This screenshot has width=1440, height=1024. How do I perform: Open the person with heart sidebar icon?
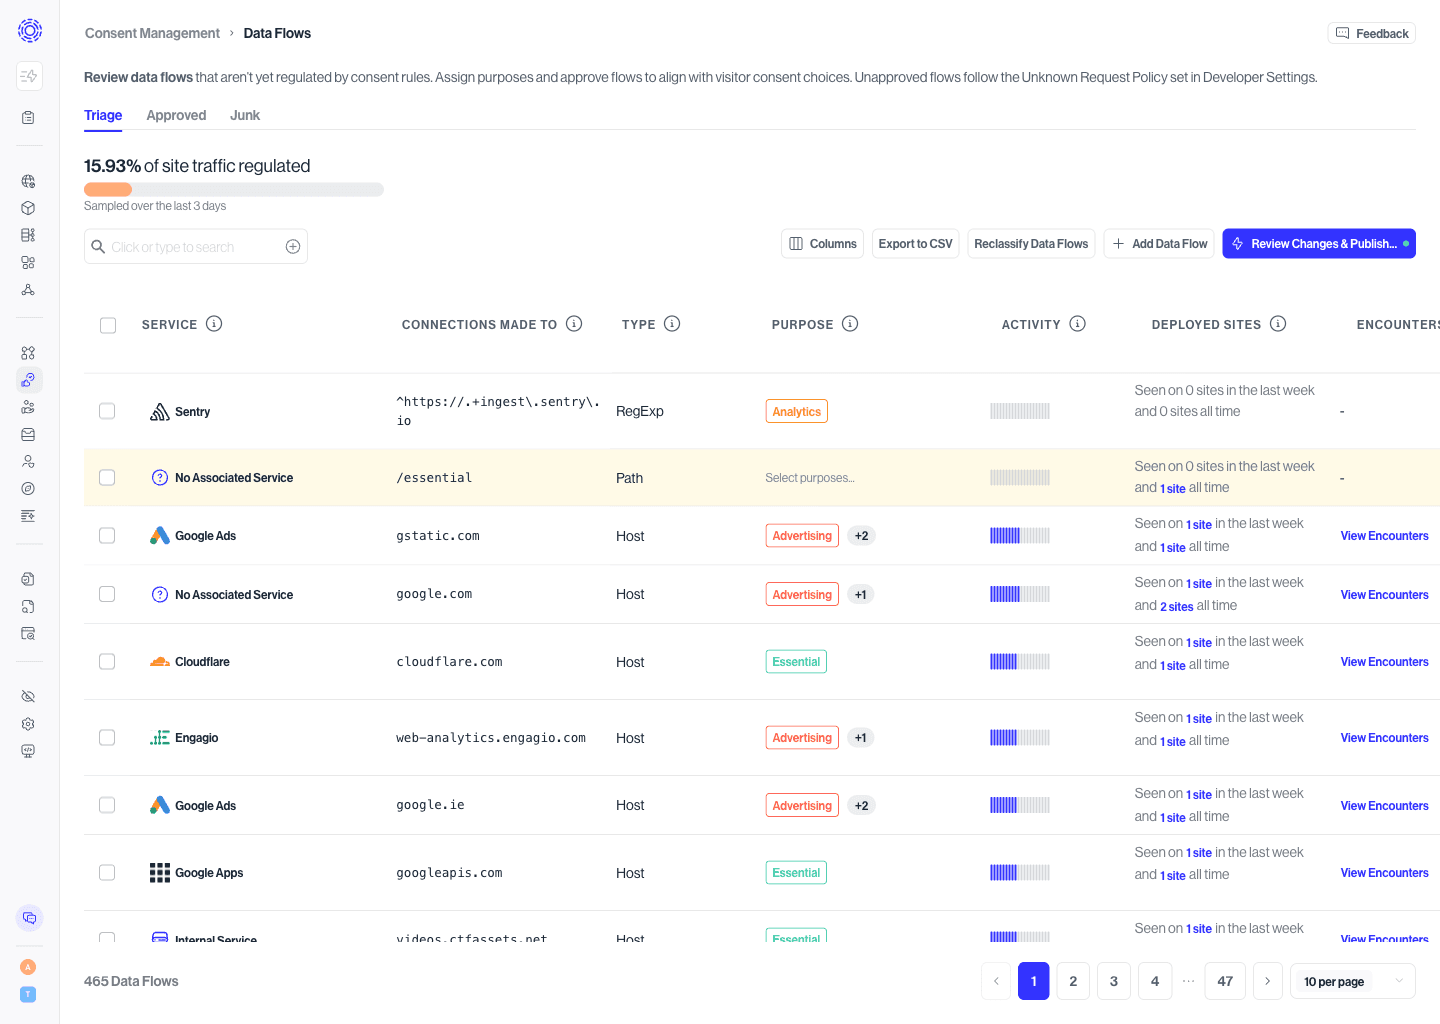coord(28,462)
